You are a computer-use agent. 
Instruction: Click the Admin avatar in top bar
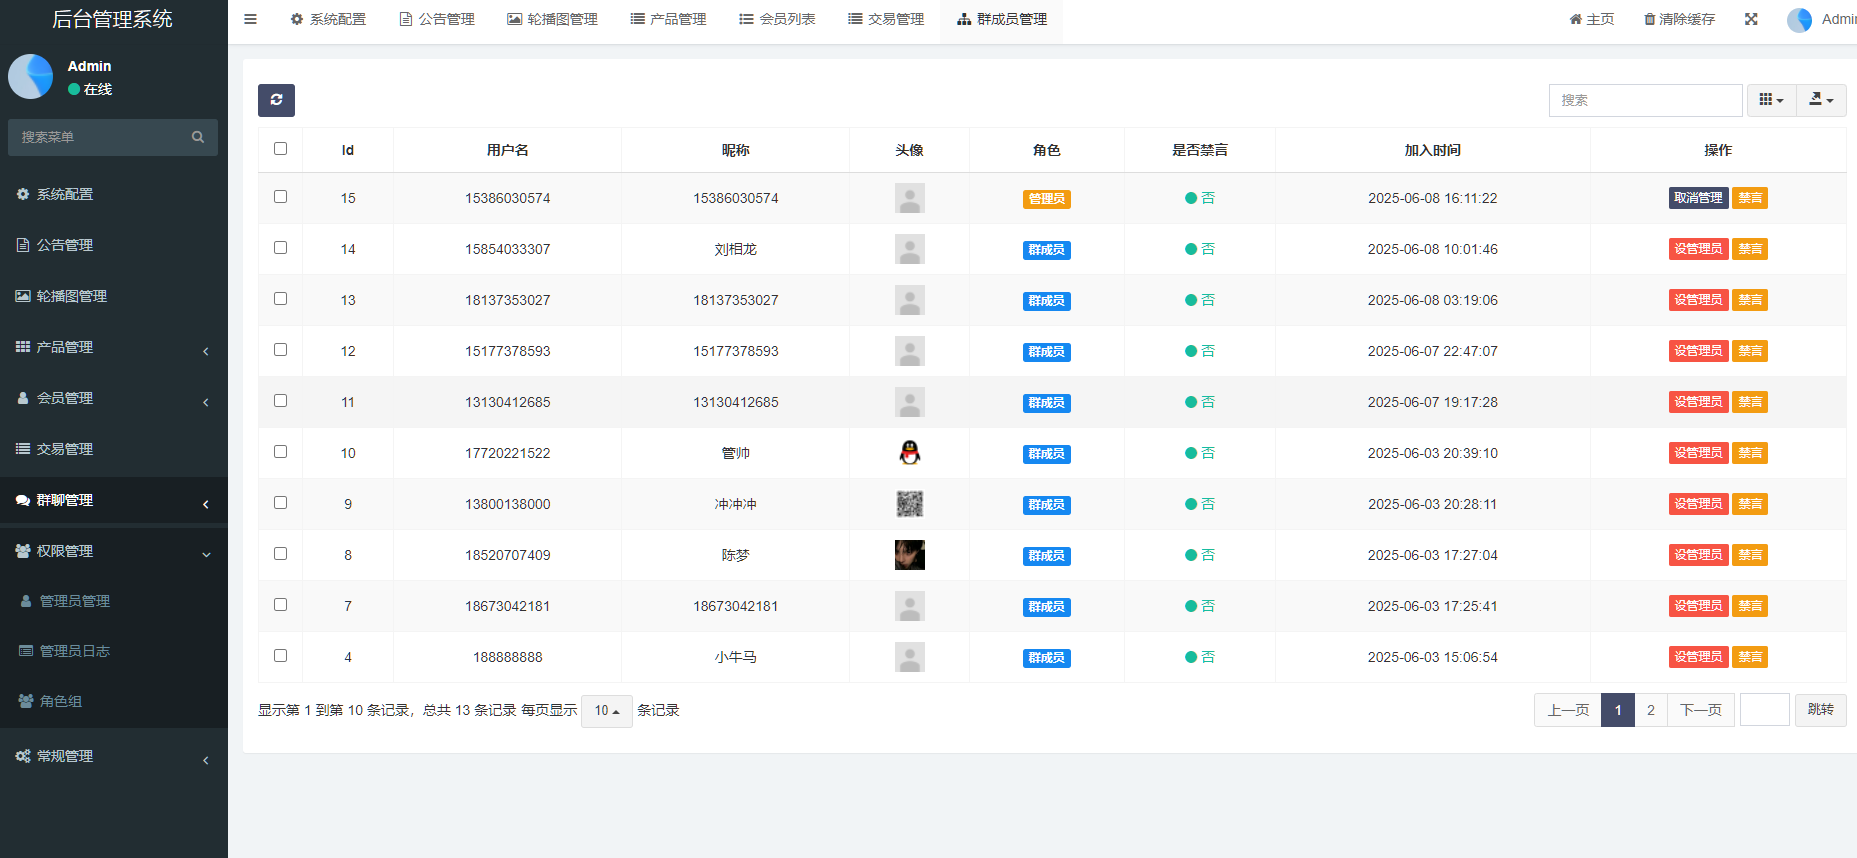click(1799, 20)
